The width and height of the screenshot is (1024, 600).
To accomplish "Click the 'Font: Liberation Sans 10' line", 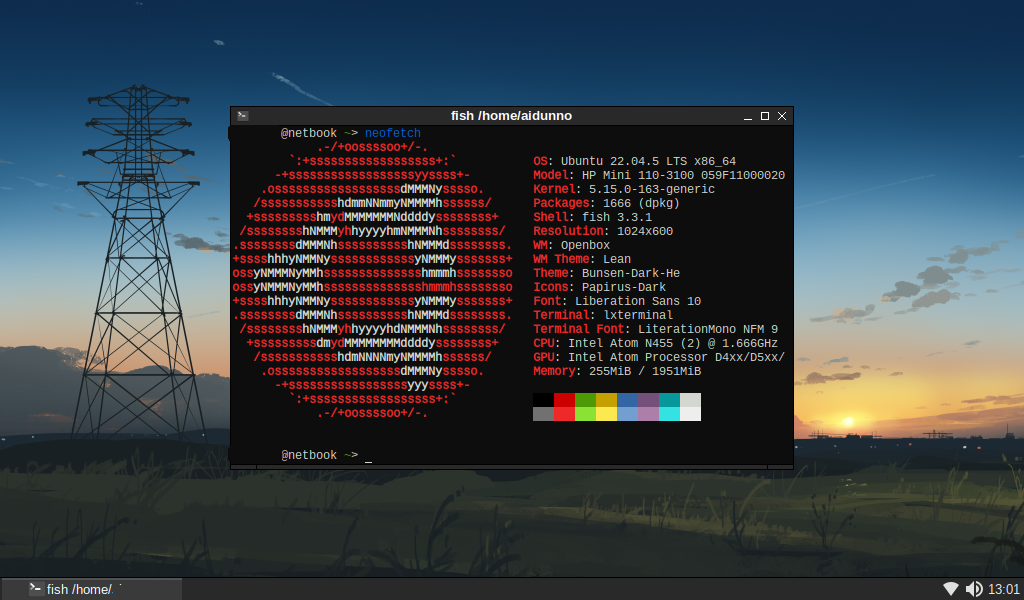I will pos(617,301).
